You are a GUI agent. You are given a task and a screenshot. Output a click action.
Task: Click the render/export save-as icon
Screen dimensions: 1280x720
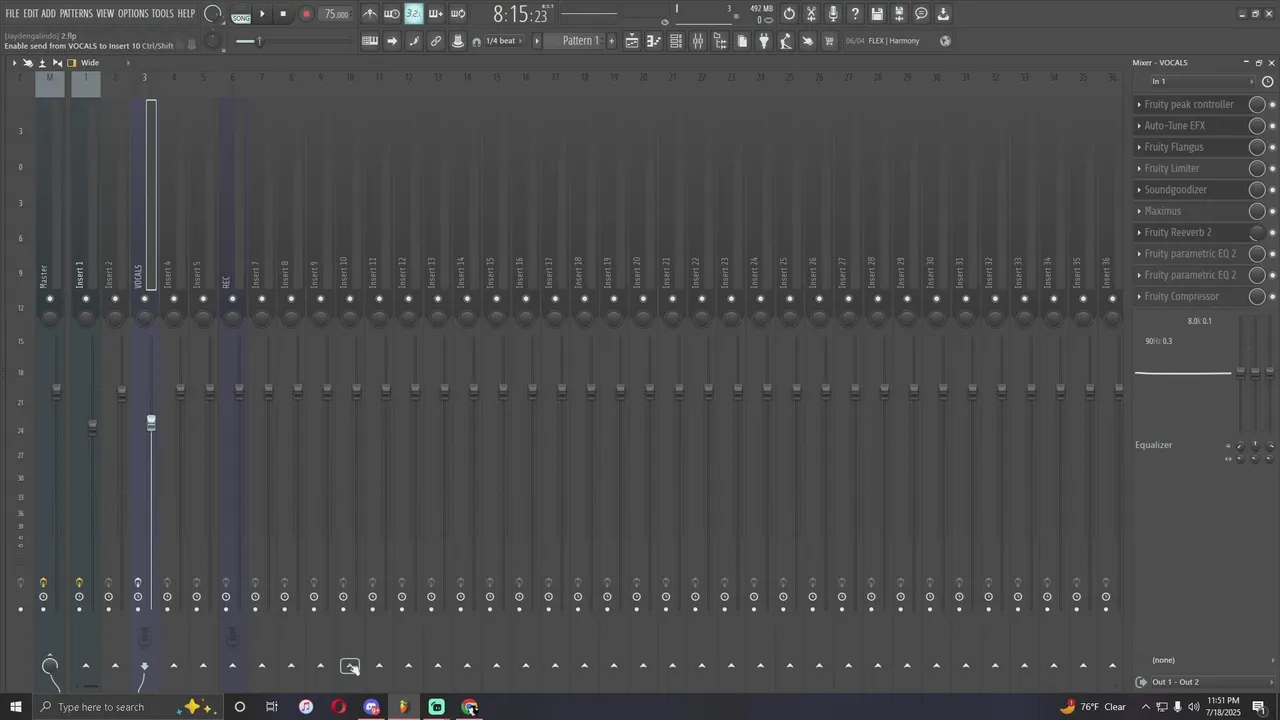pos(899,14)
